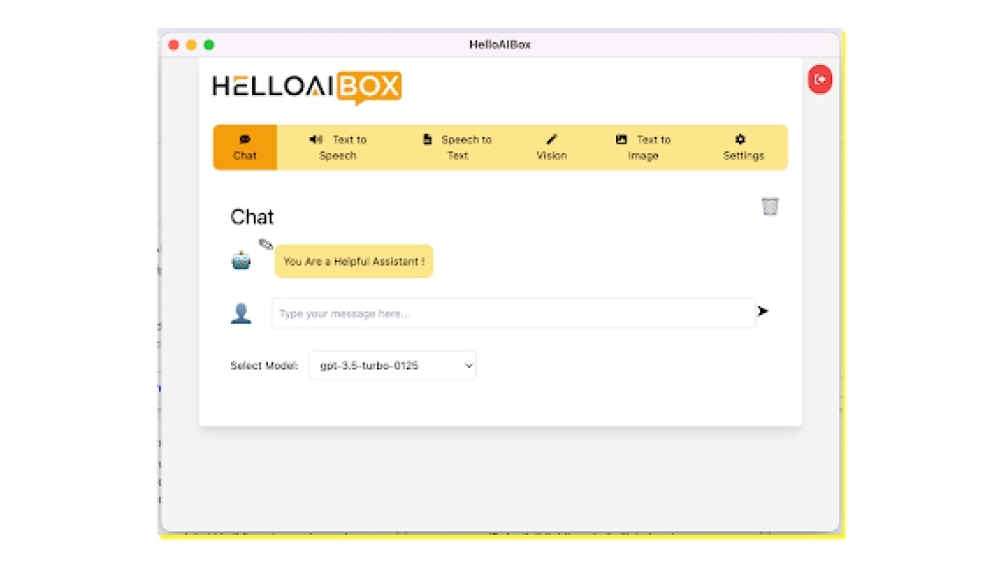Screen dimensions: 1000x563
Task: Click the 'Select Model:' label
Action: (x=264, y=365)
